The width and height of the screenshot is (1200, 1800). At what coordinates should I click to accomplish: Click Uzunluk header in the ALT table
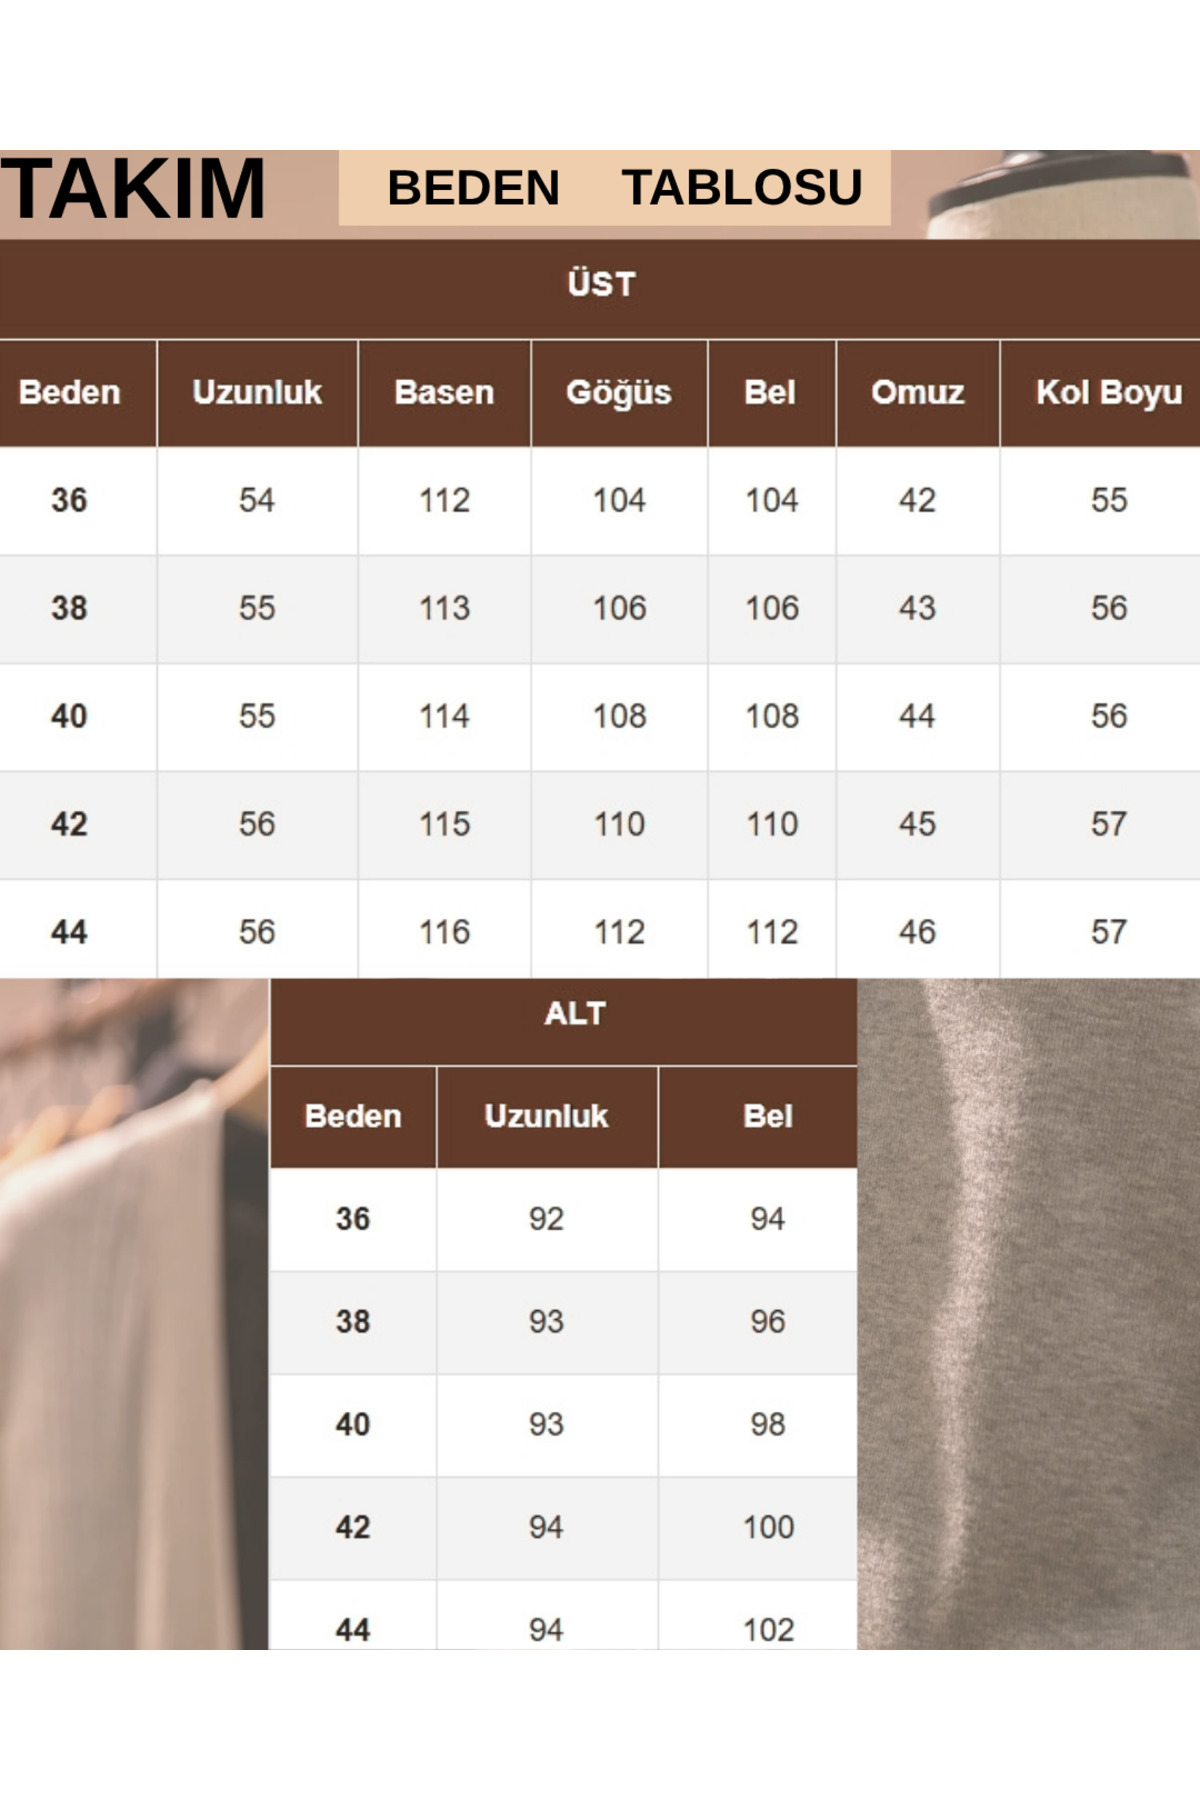pyautogui.click(x=546, y=1117)
